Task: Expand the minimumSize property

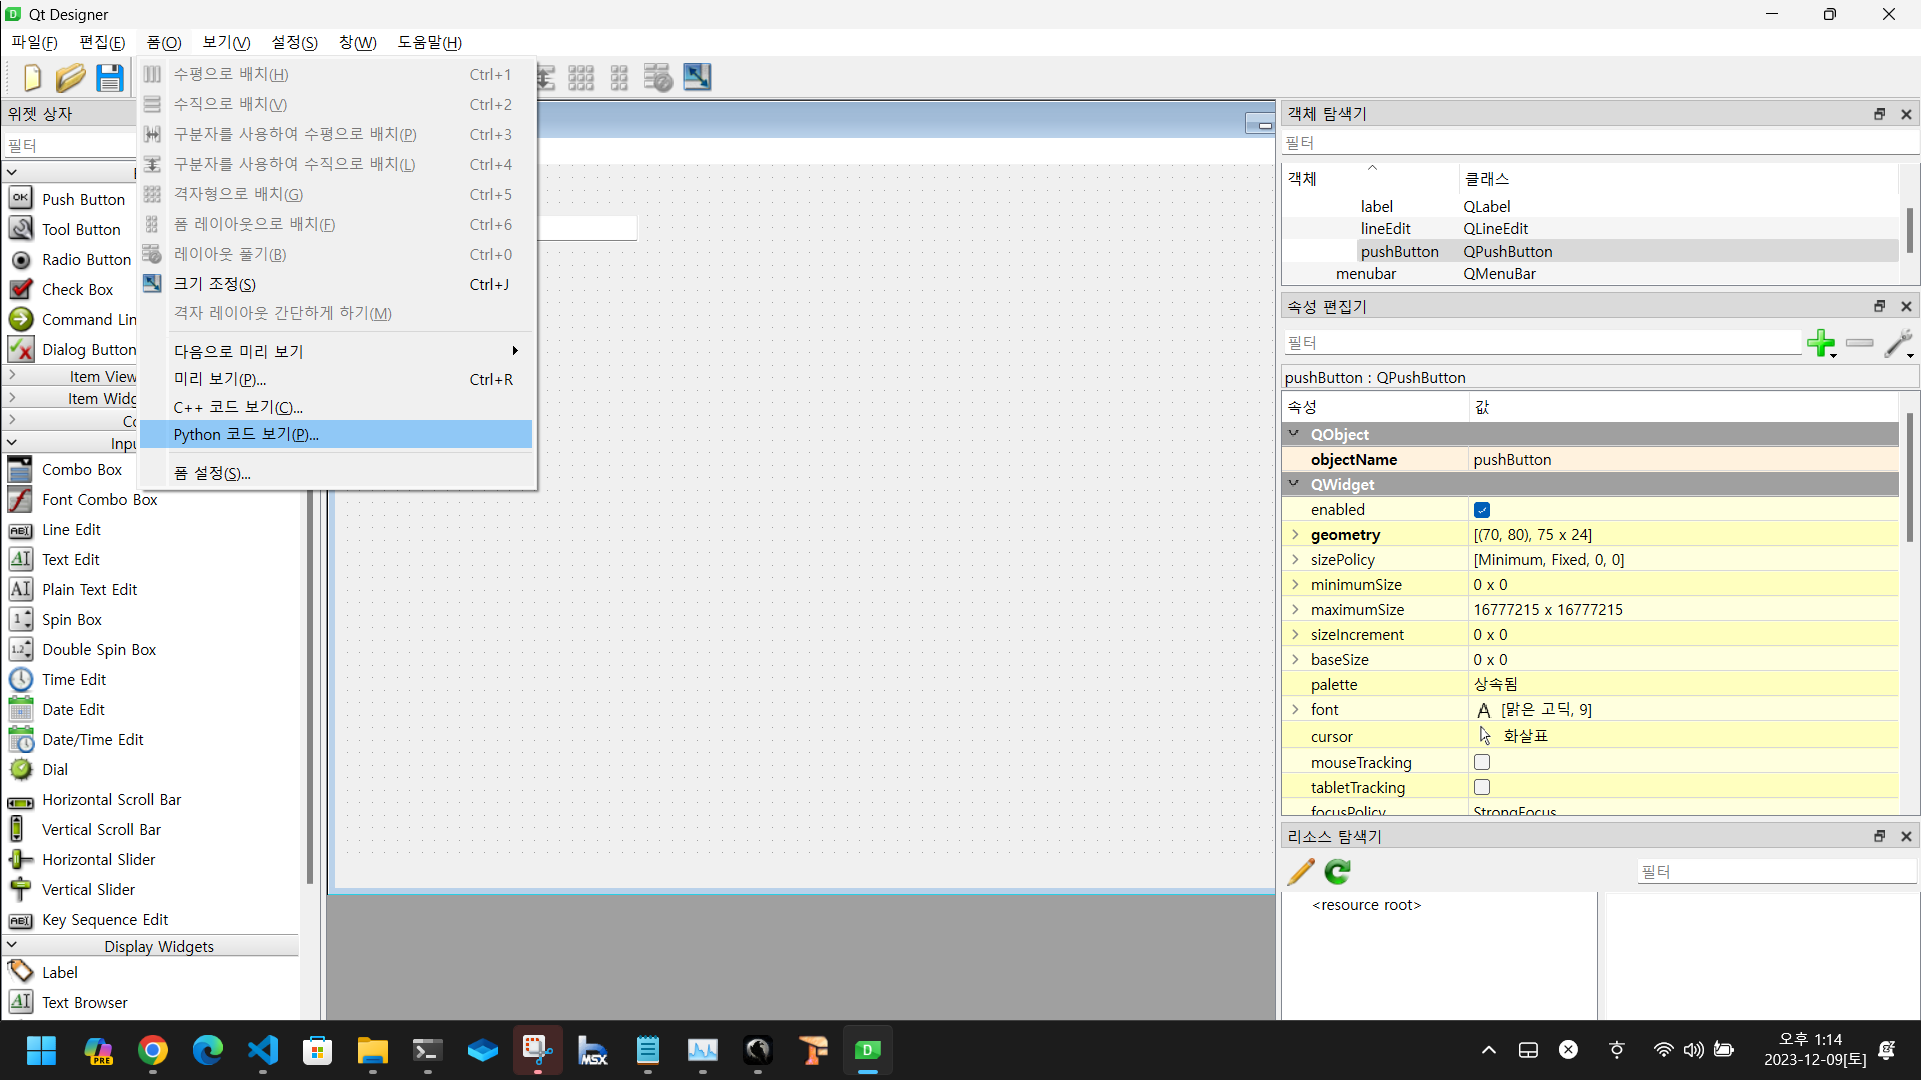Action: 1295,584
